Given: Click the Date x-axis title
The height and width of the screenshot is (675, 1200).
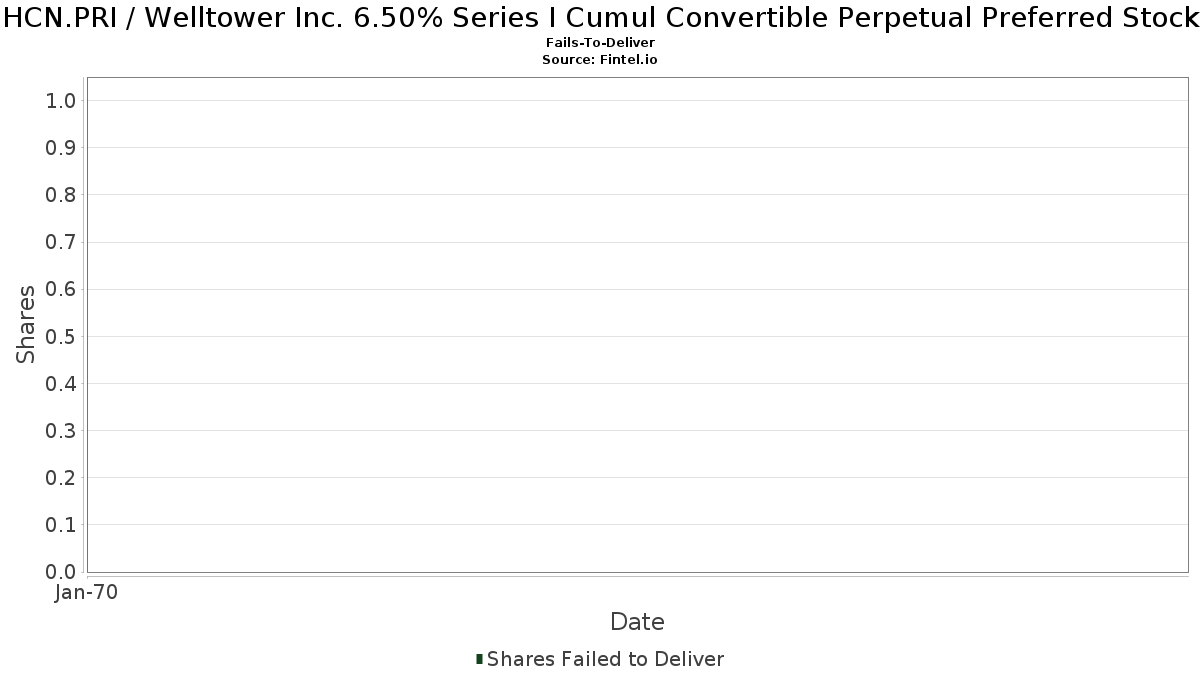Looking at the screenshot, I should pyautogui.click(x=637, y=622).
